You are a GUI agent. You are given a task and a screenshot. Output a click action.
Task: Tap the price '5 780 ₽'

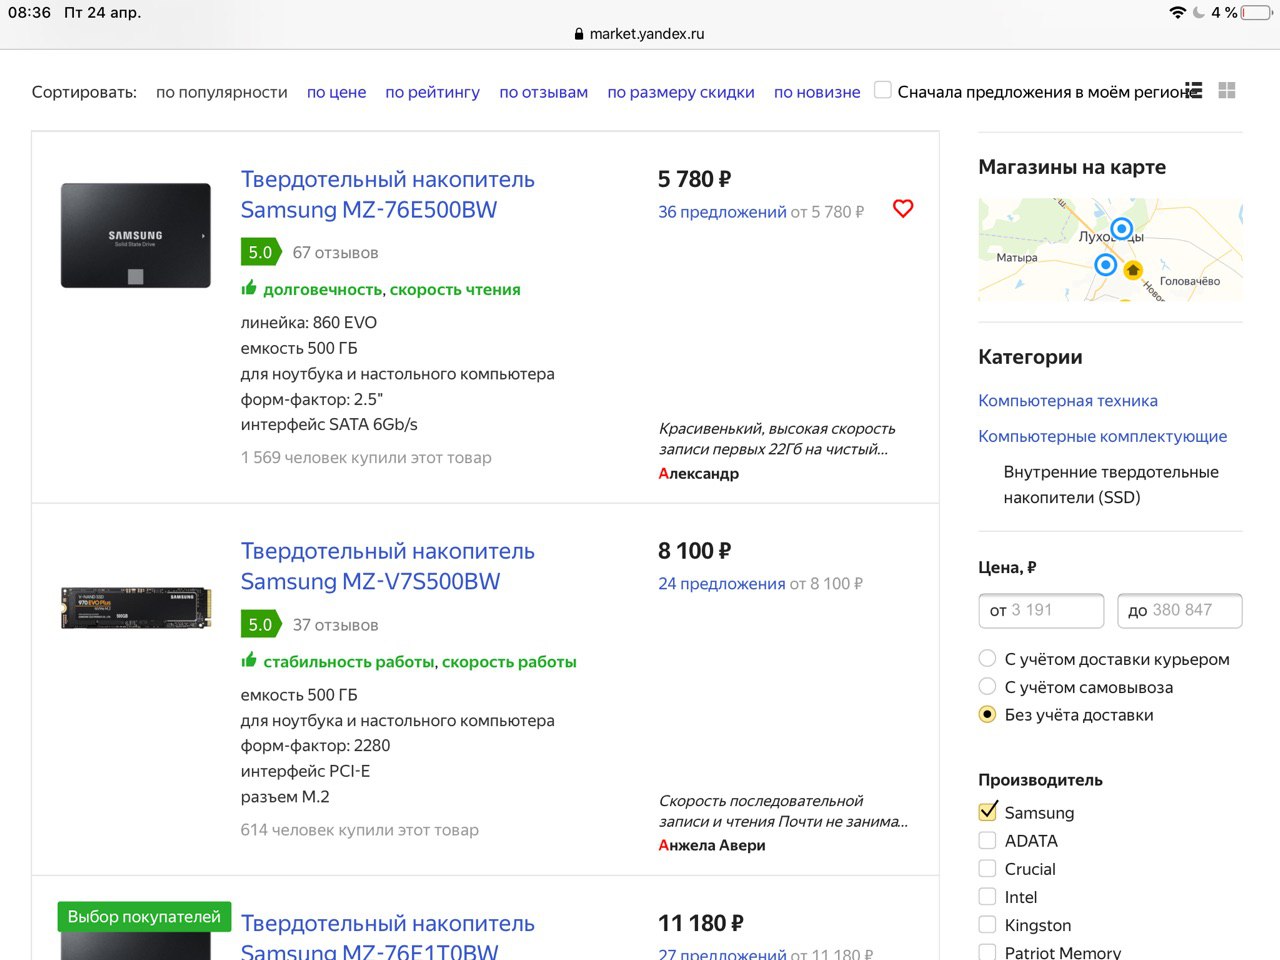coord(694,179)
